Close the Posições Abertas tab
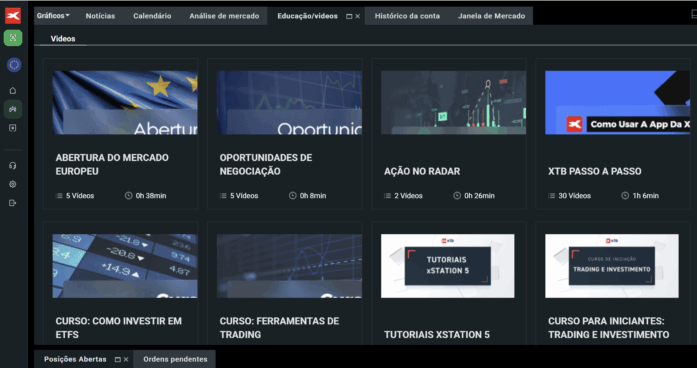The image size is (697, 368). point(126,360)
